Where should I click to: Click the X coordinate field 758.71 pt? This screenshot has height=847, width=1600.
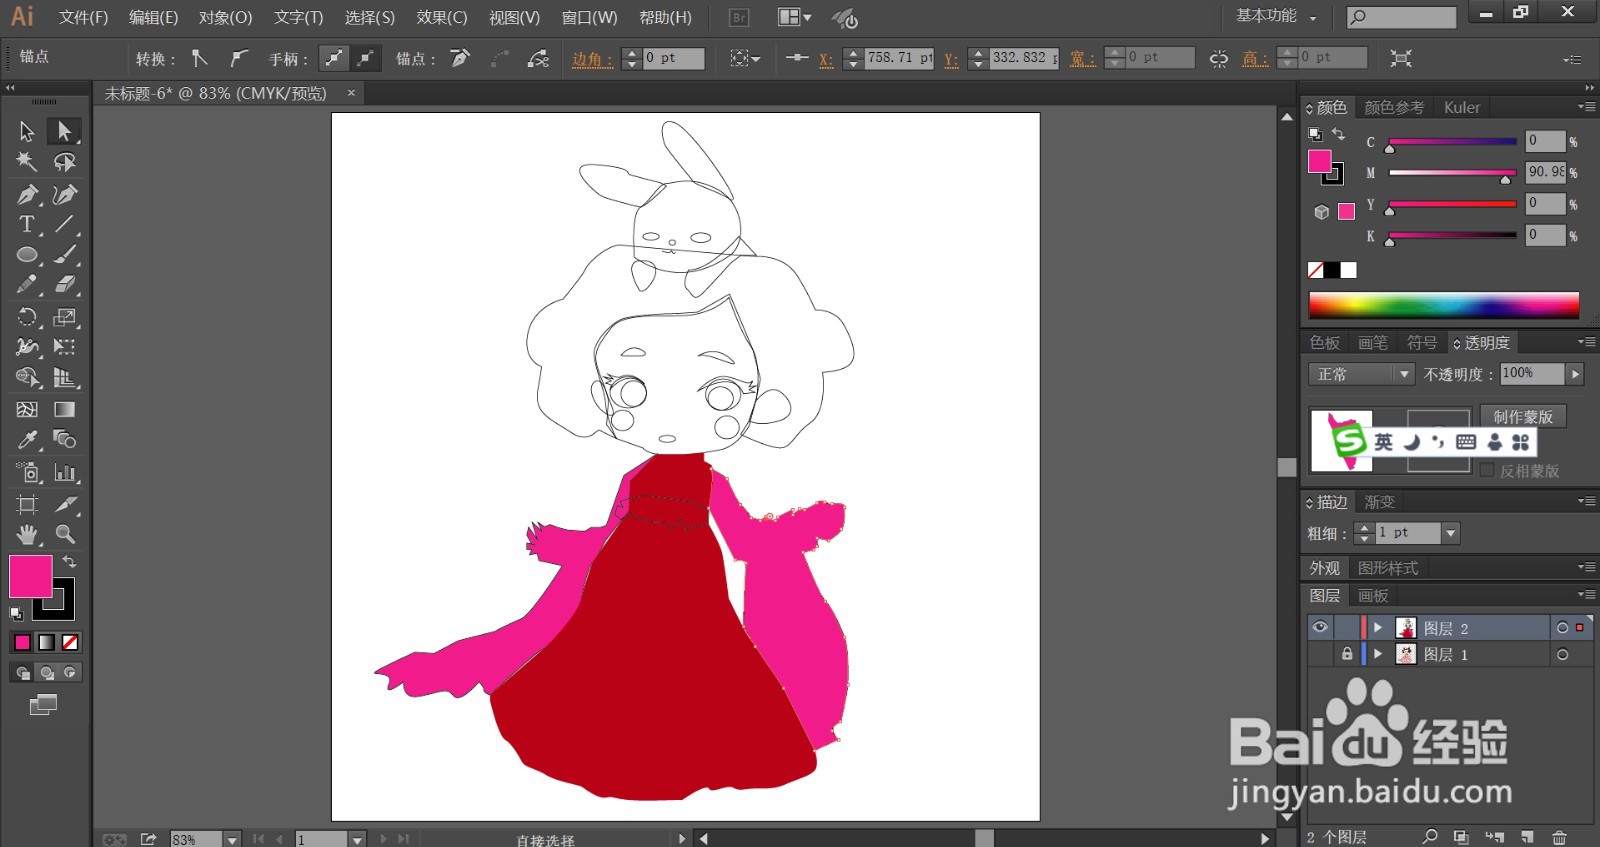click(x=899, y=58)
